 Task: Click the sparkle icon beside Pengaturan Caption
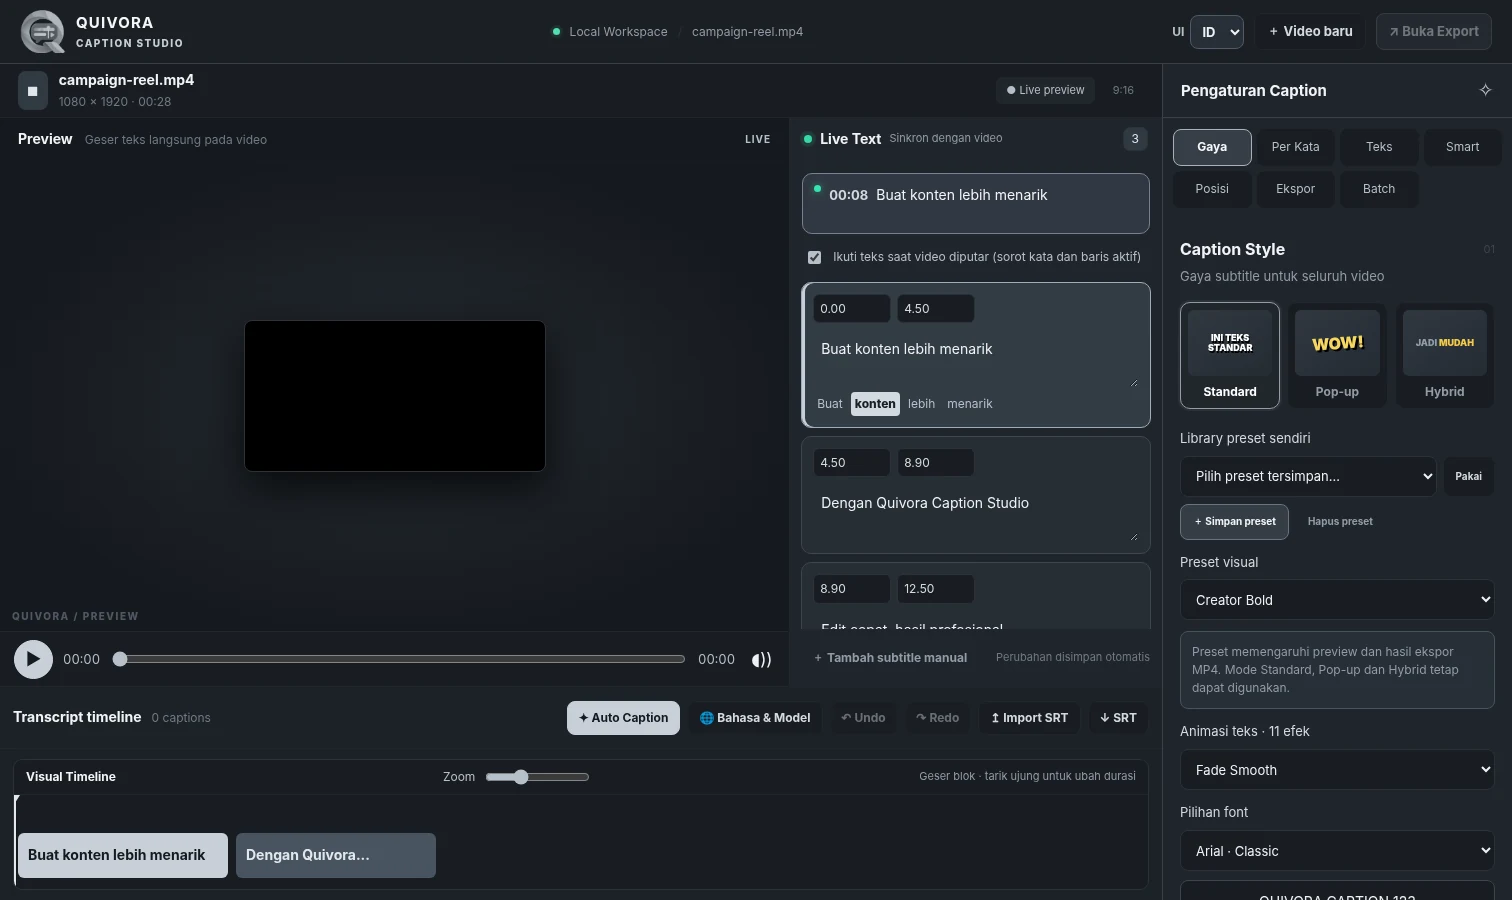point(1485,90)
